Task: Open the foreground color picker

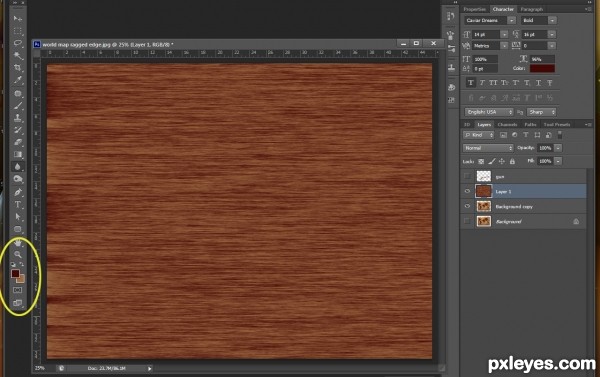Action: [x=15, y=273]
